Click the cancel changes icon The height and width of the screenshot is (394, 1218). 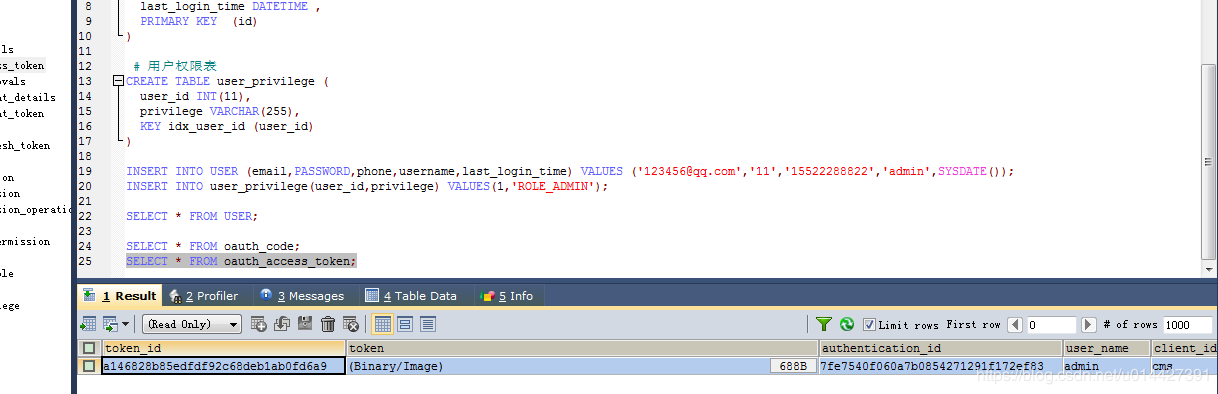[x=351, y=324]
